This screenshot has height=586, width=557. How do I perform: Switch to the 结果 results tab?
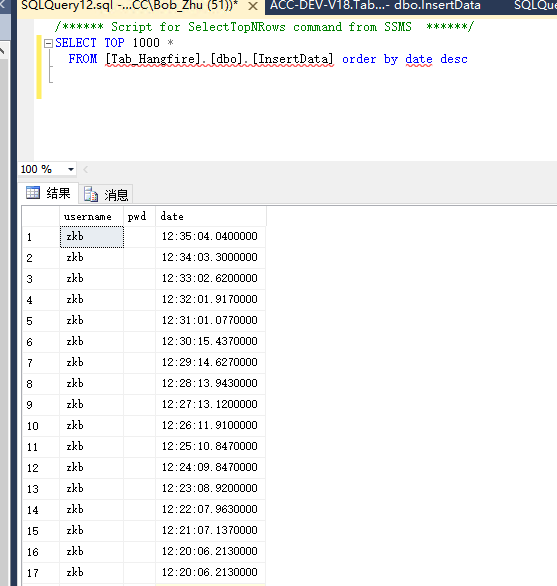49,193
